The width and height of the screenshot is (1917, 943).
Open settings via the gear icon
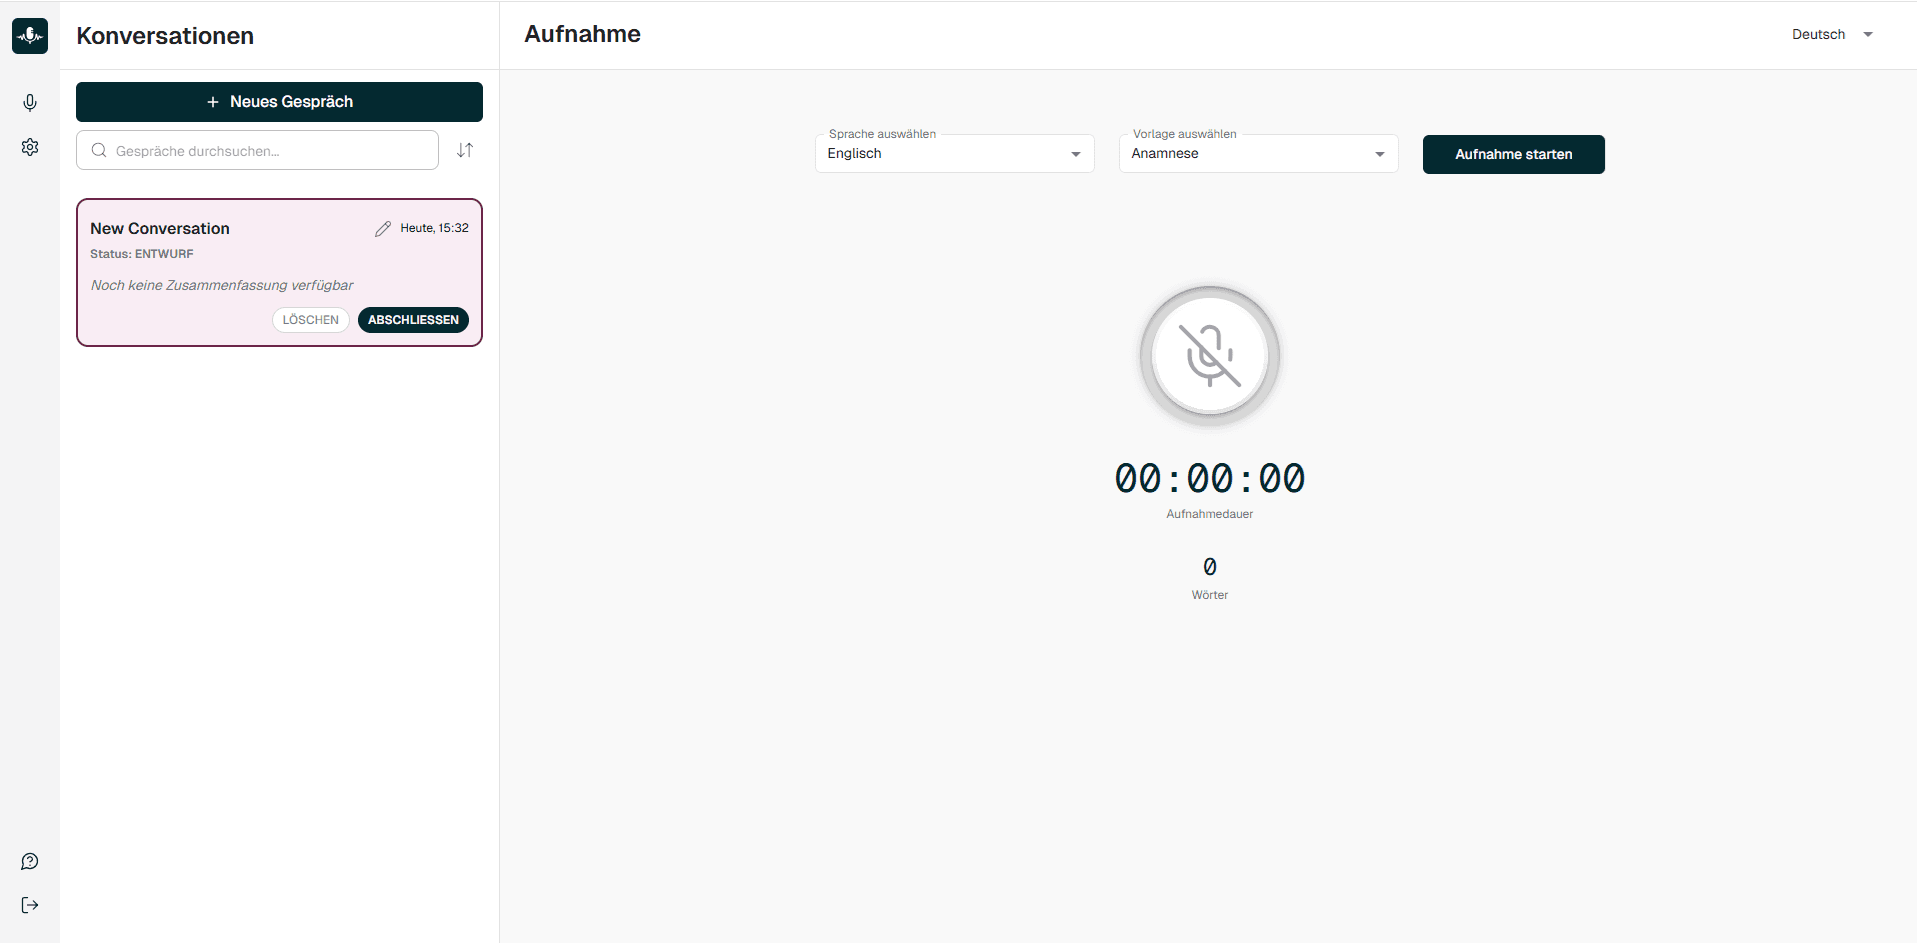click(30, 147)
